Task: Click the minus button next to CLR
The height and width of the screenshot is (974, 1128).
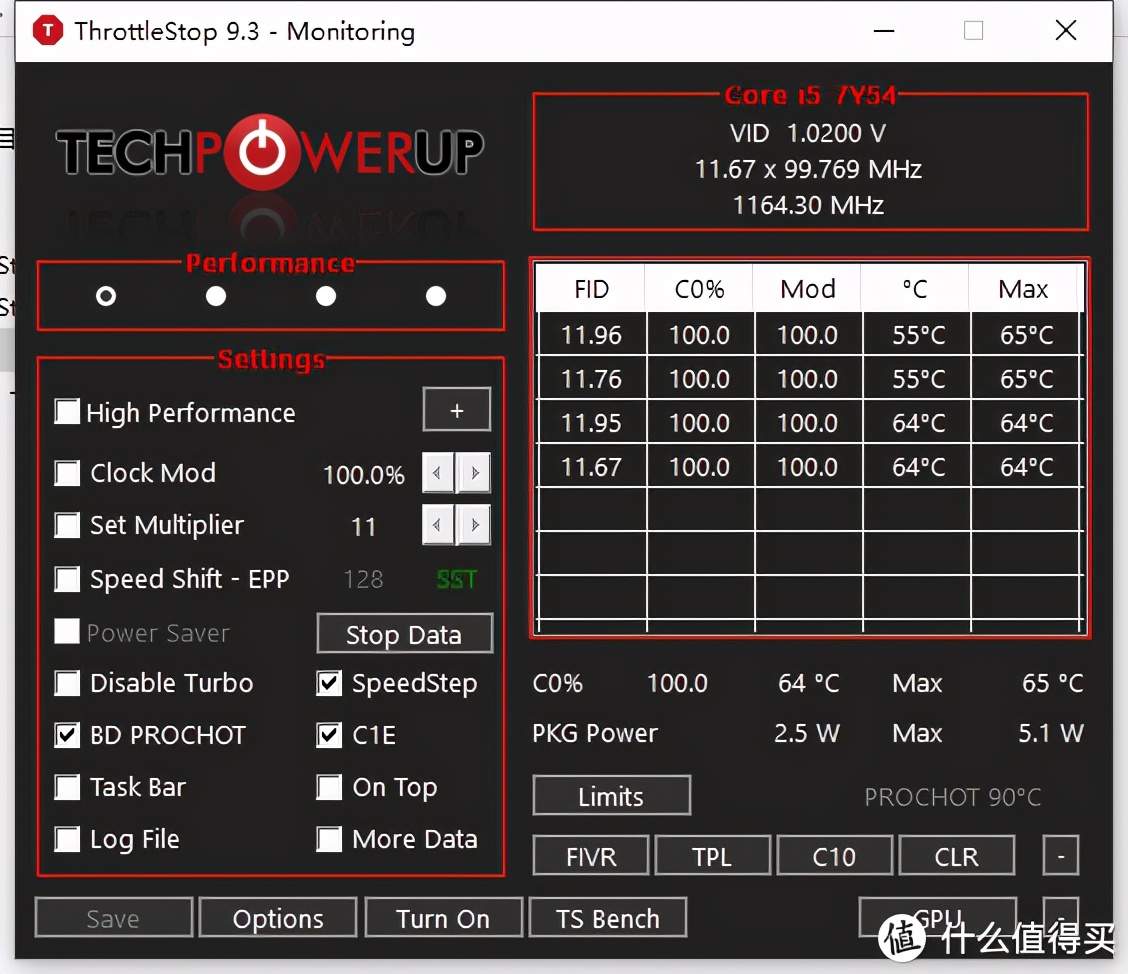Action: click(x=1060, y=856)
